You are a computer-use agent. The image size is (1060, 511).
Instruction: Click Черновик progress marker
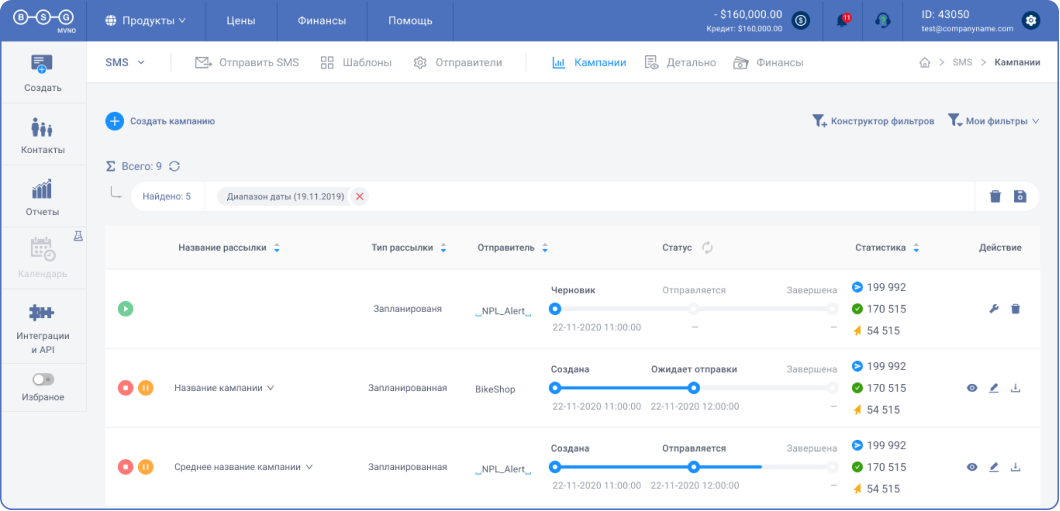555,309
